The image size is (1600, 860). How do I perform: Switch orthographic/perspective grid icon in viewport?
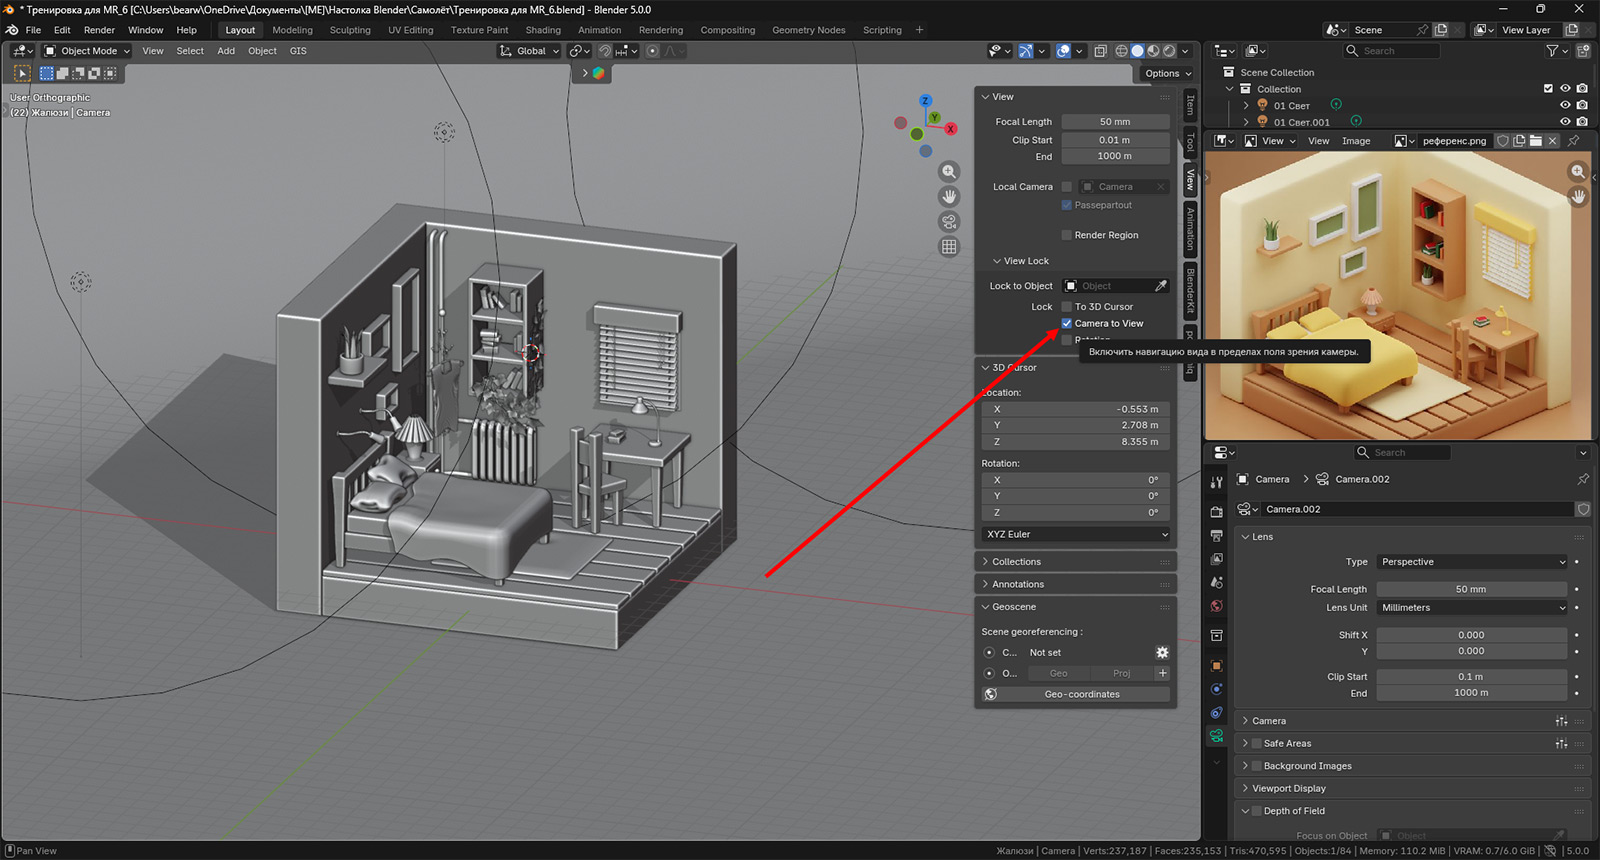point(949,247)
